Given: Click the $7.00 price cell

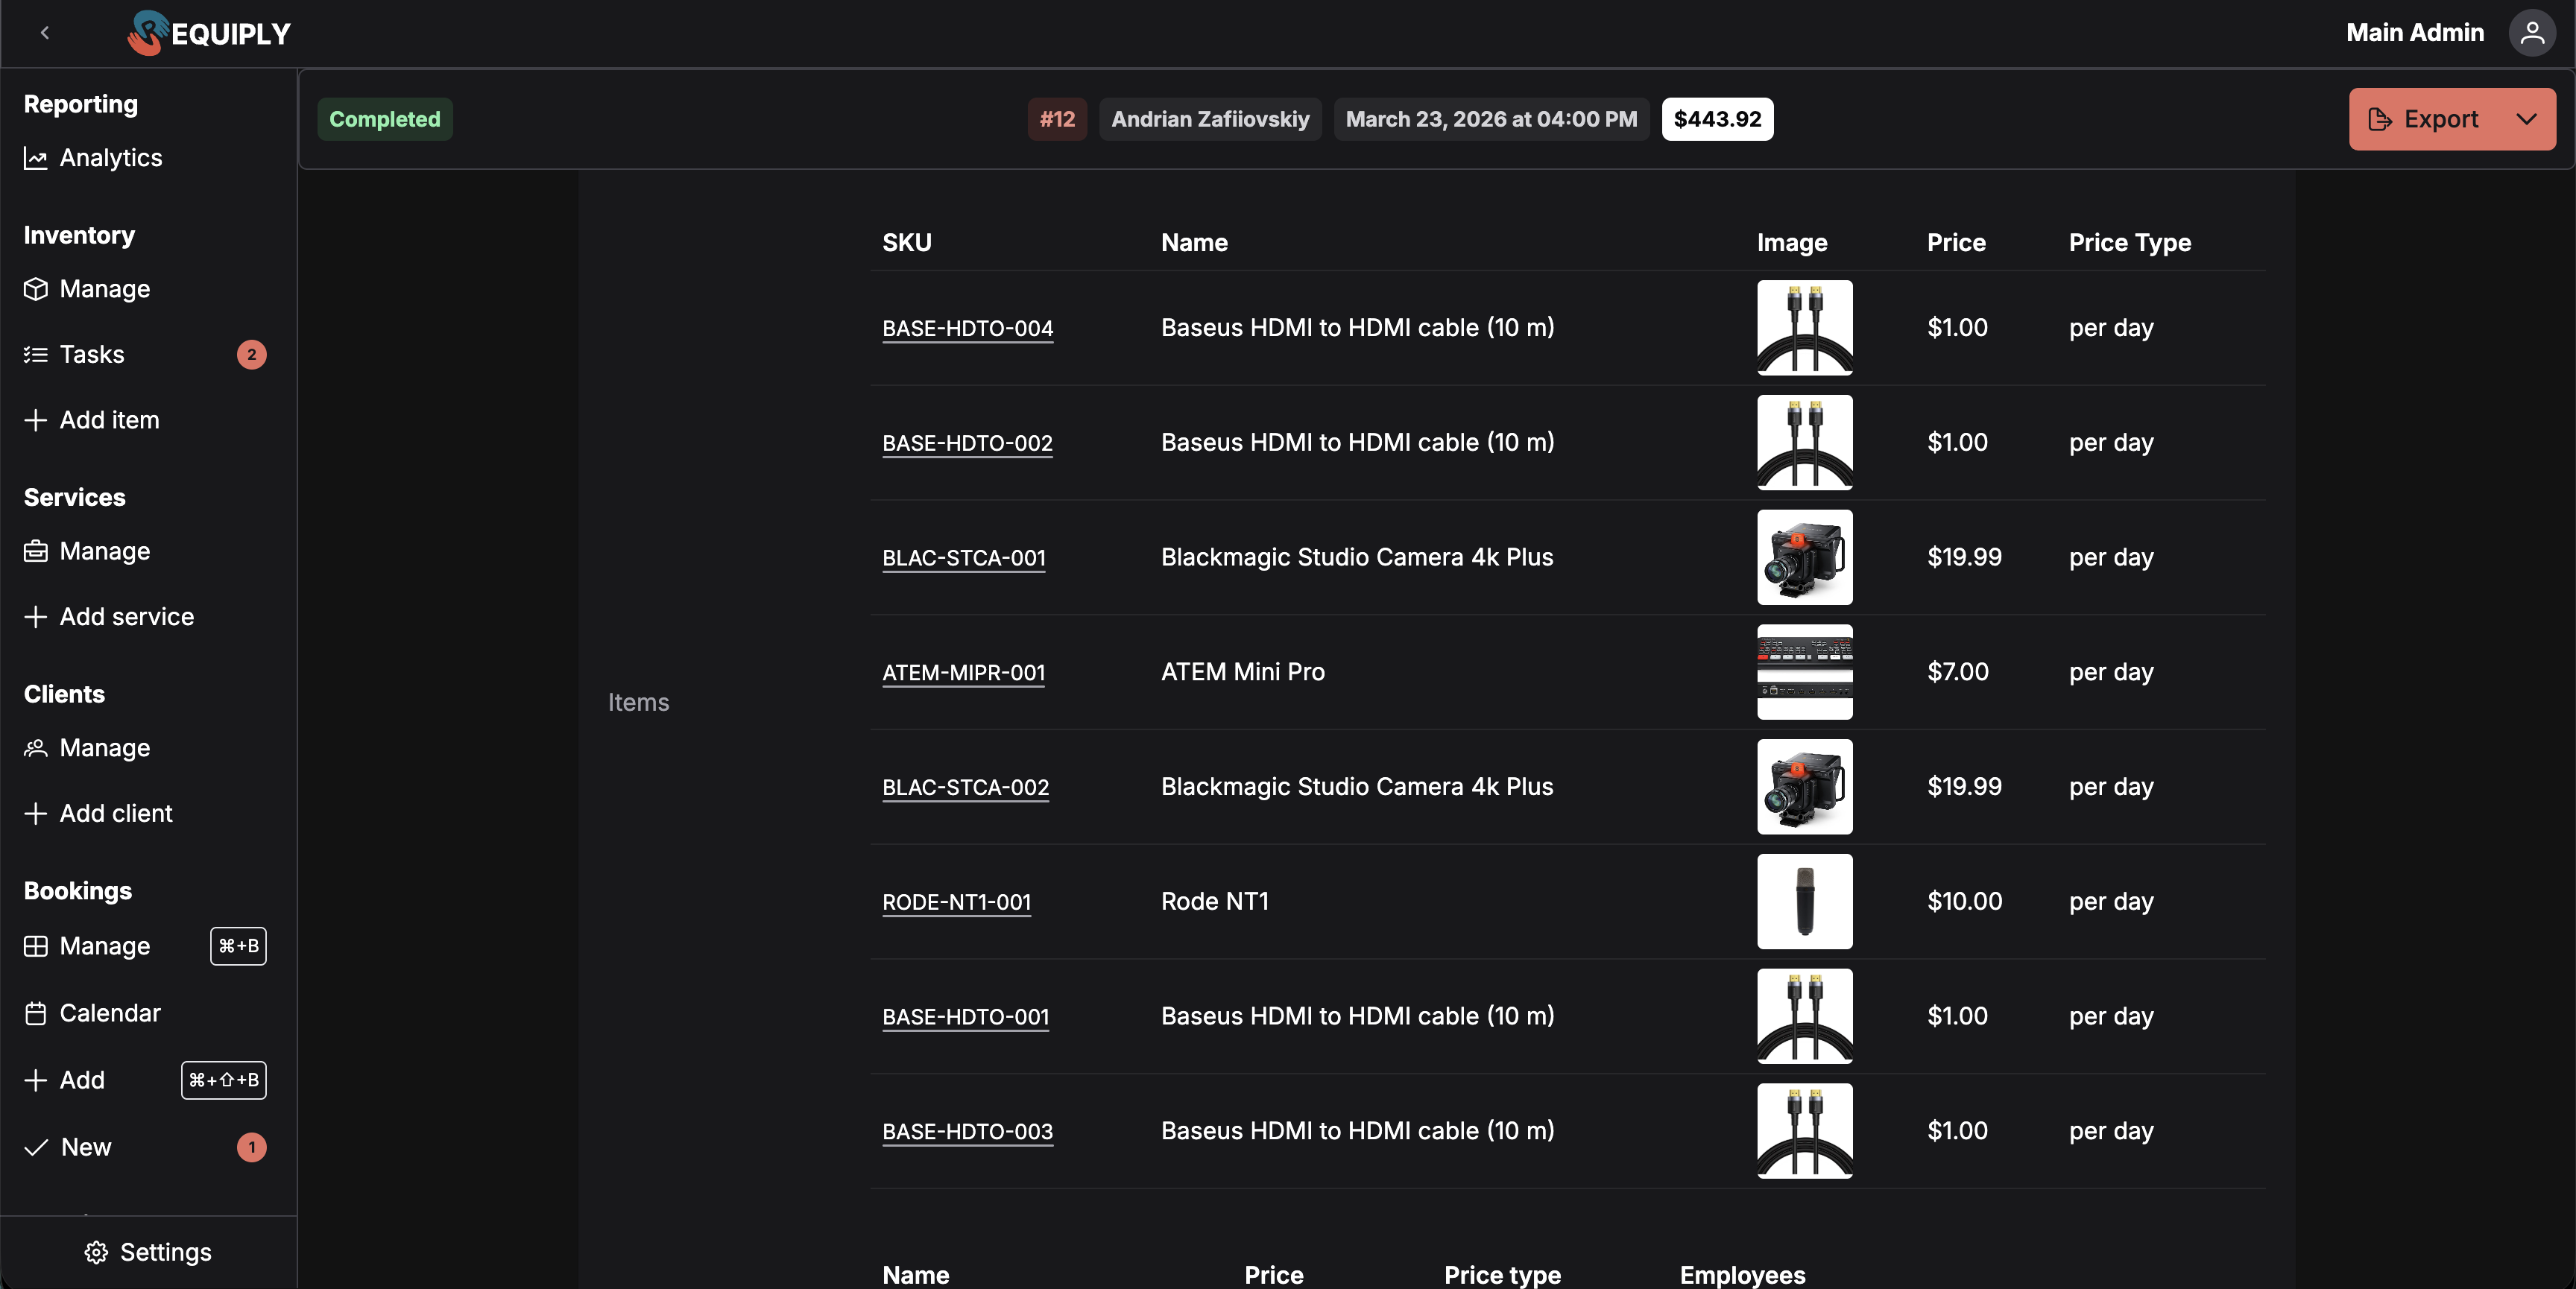Looking at the screenshot, I should [1957, 672].
